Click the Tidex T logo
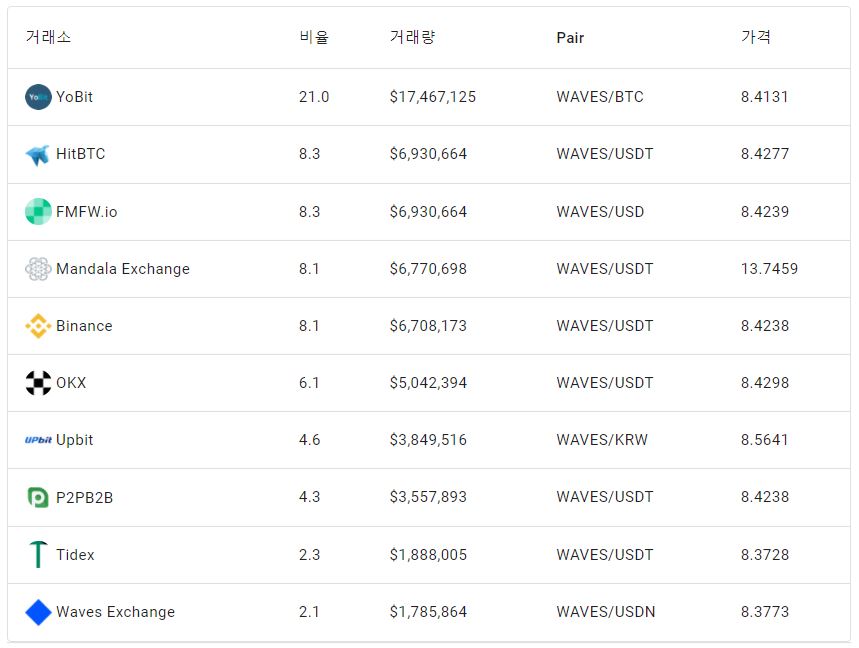The image size is (859, 648). click(x=38, y=554)
